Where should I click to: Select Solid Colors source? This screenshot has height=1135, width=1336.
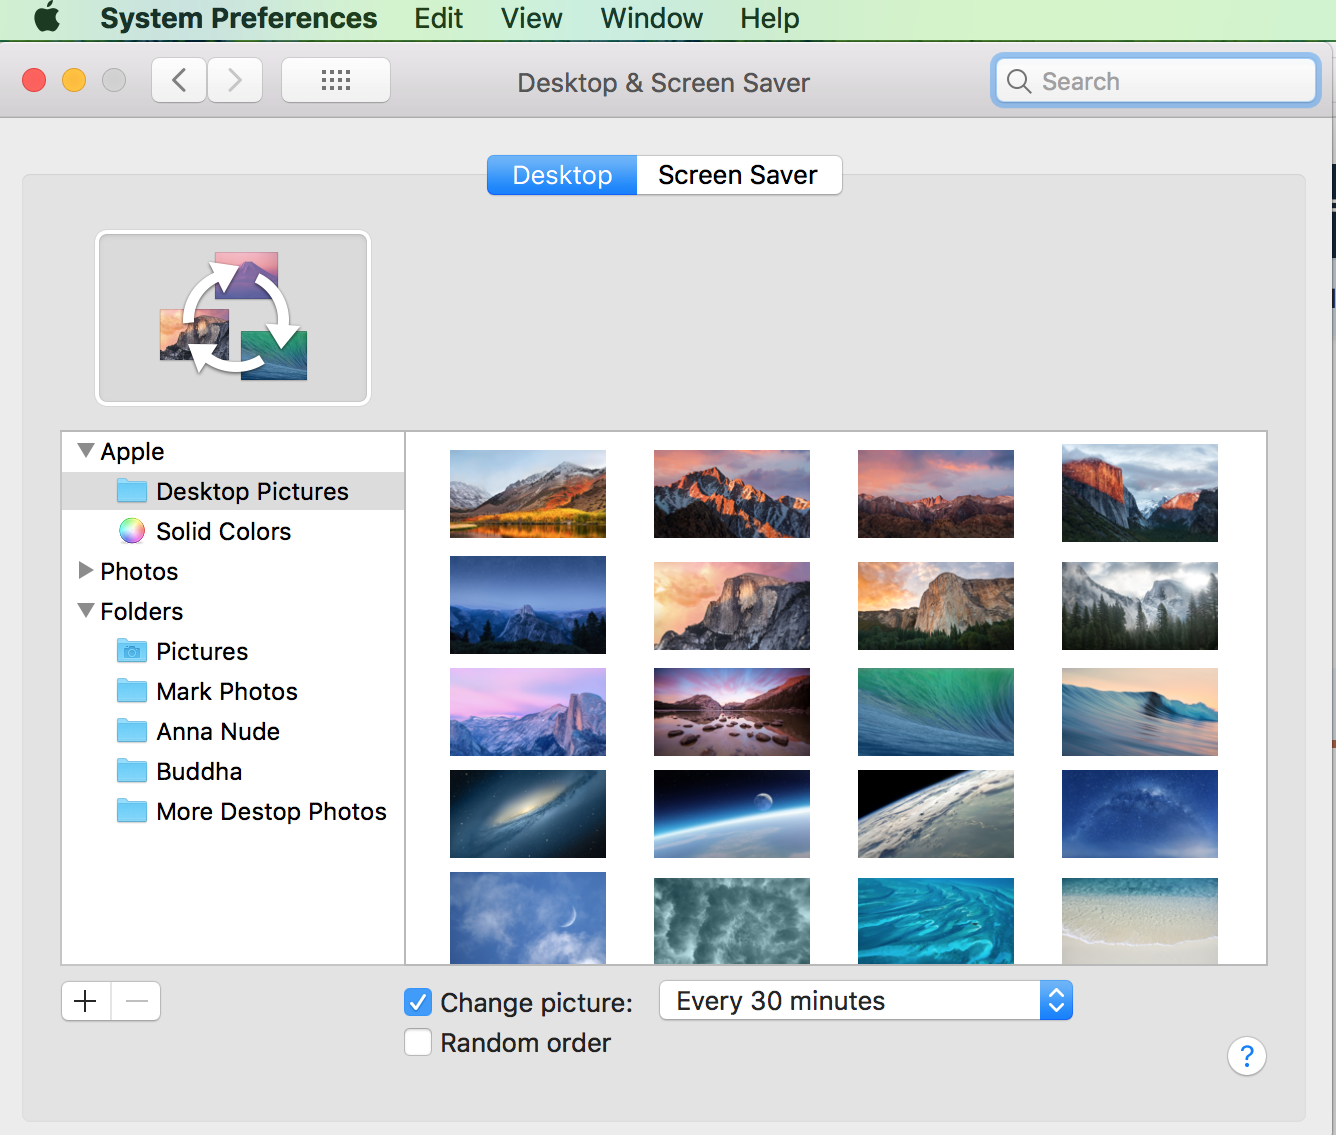point(233,531)
